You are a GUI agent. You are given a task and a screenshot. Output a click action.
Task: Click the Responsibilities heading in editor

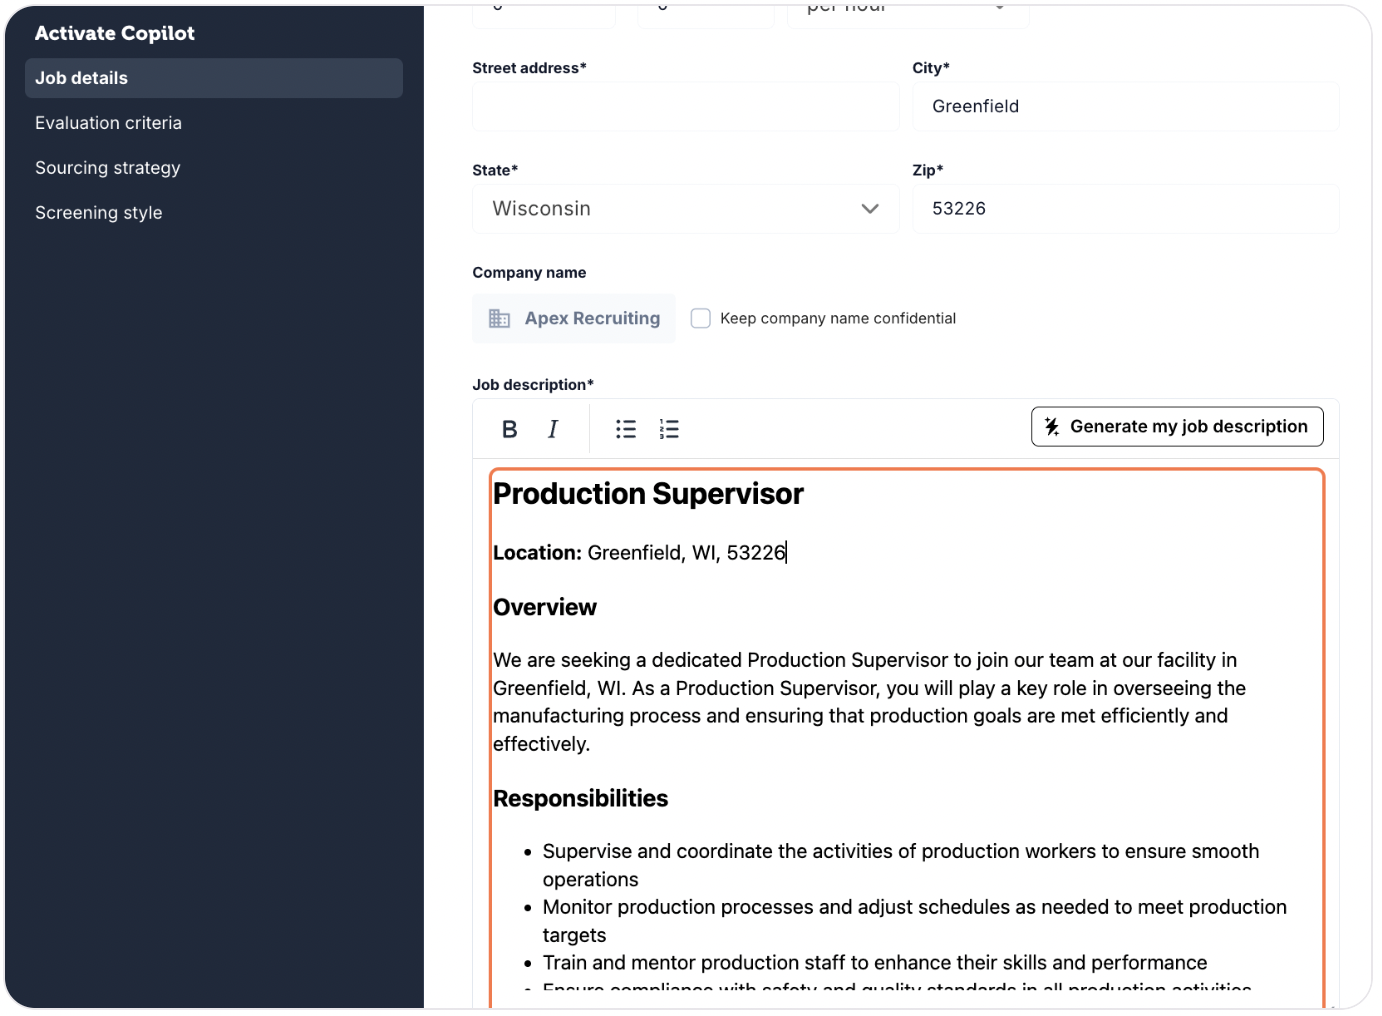(x=580, y=799)
